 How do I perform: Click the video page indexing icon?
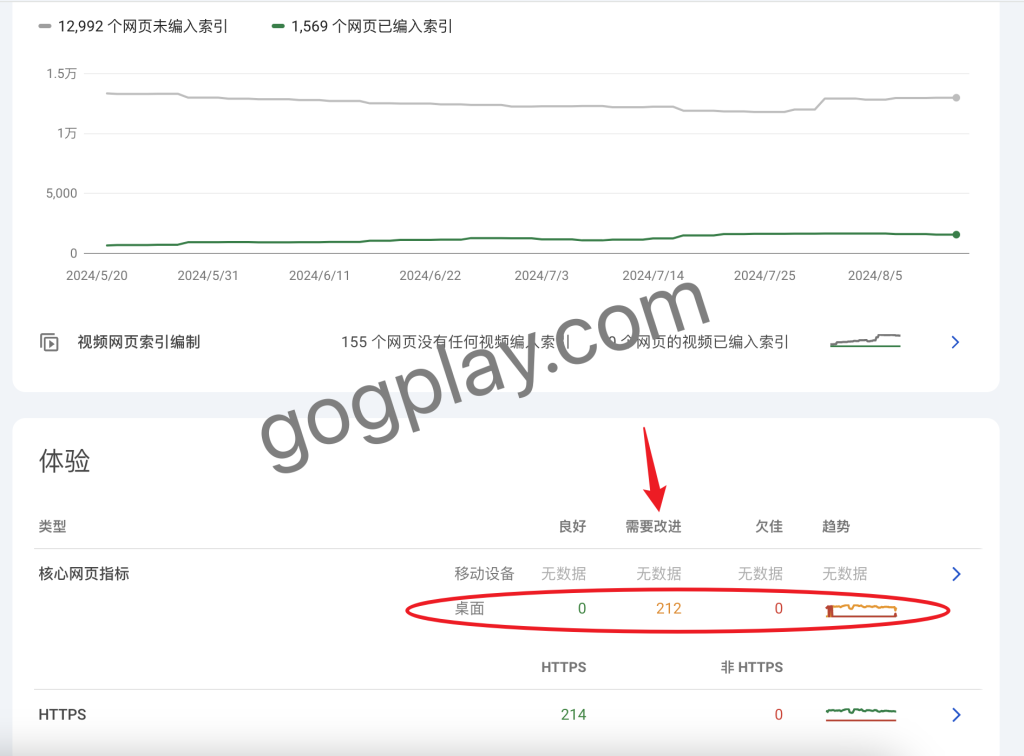click(49, 342)
